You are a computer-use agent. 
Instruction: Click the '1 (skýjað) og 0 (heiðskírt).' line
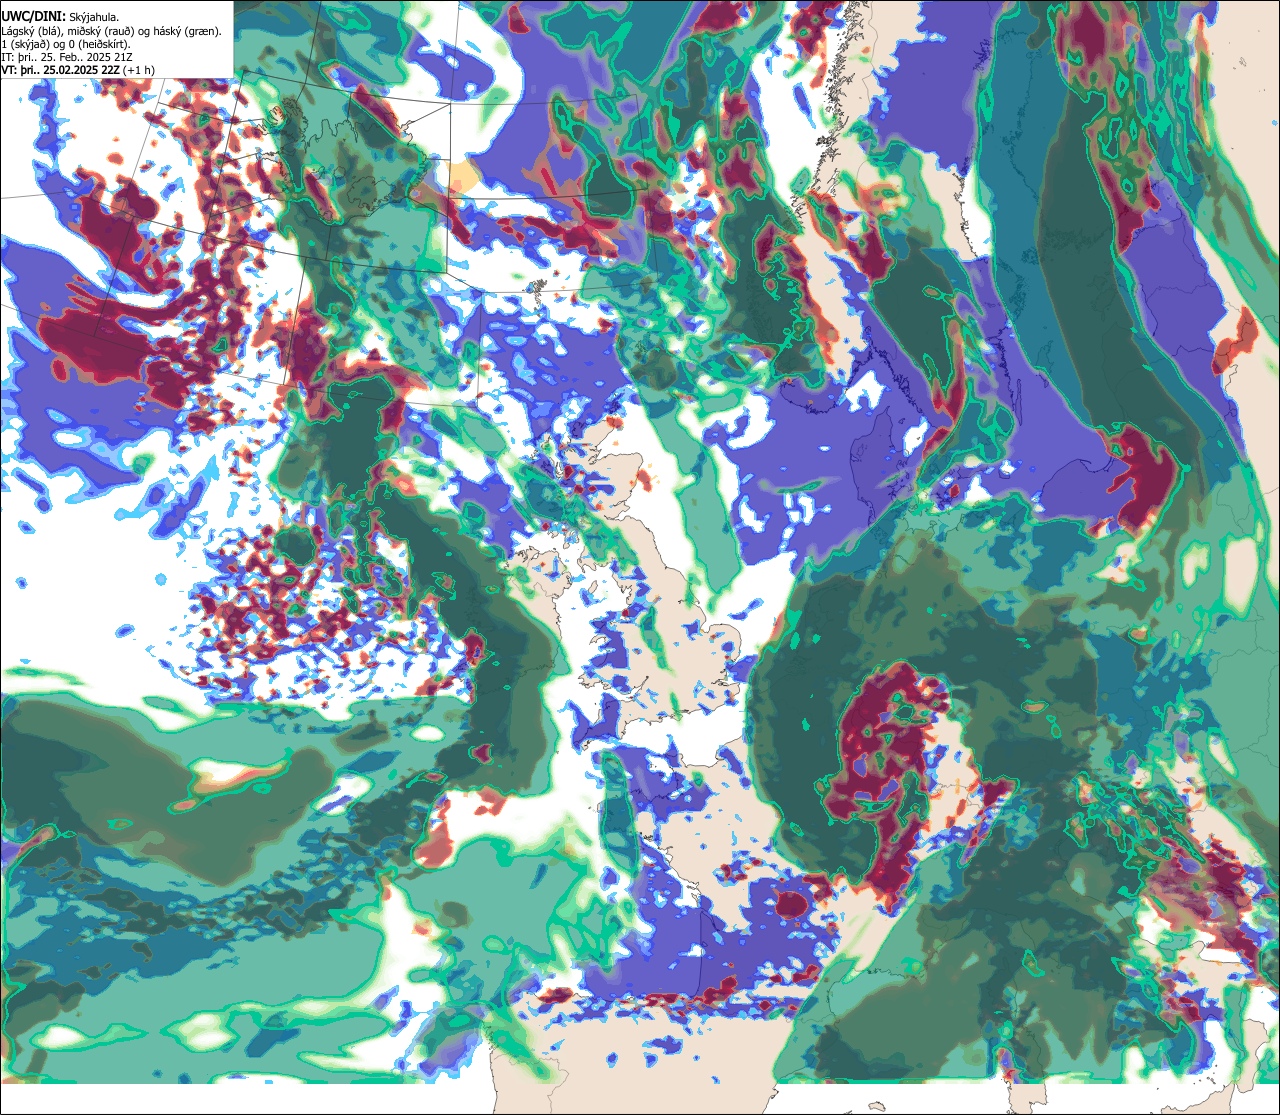[66, 44]
